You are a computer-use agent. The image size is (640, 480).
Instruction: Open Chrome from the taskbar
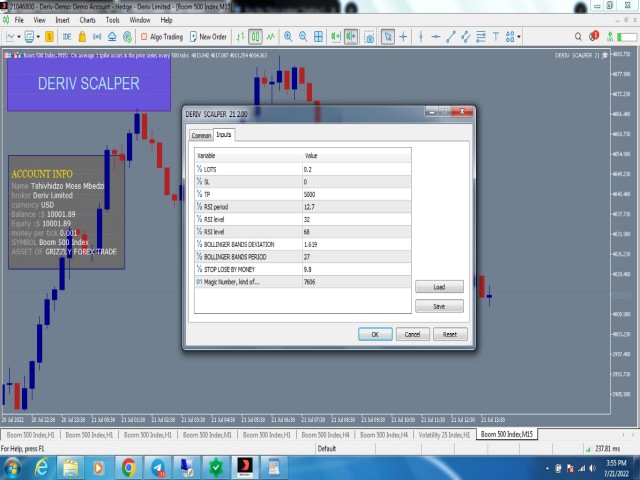point(128,468)
